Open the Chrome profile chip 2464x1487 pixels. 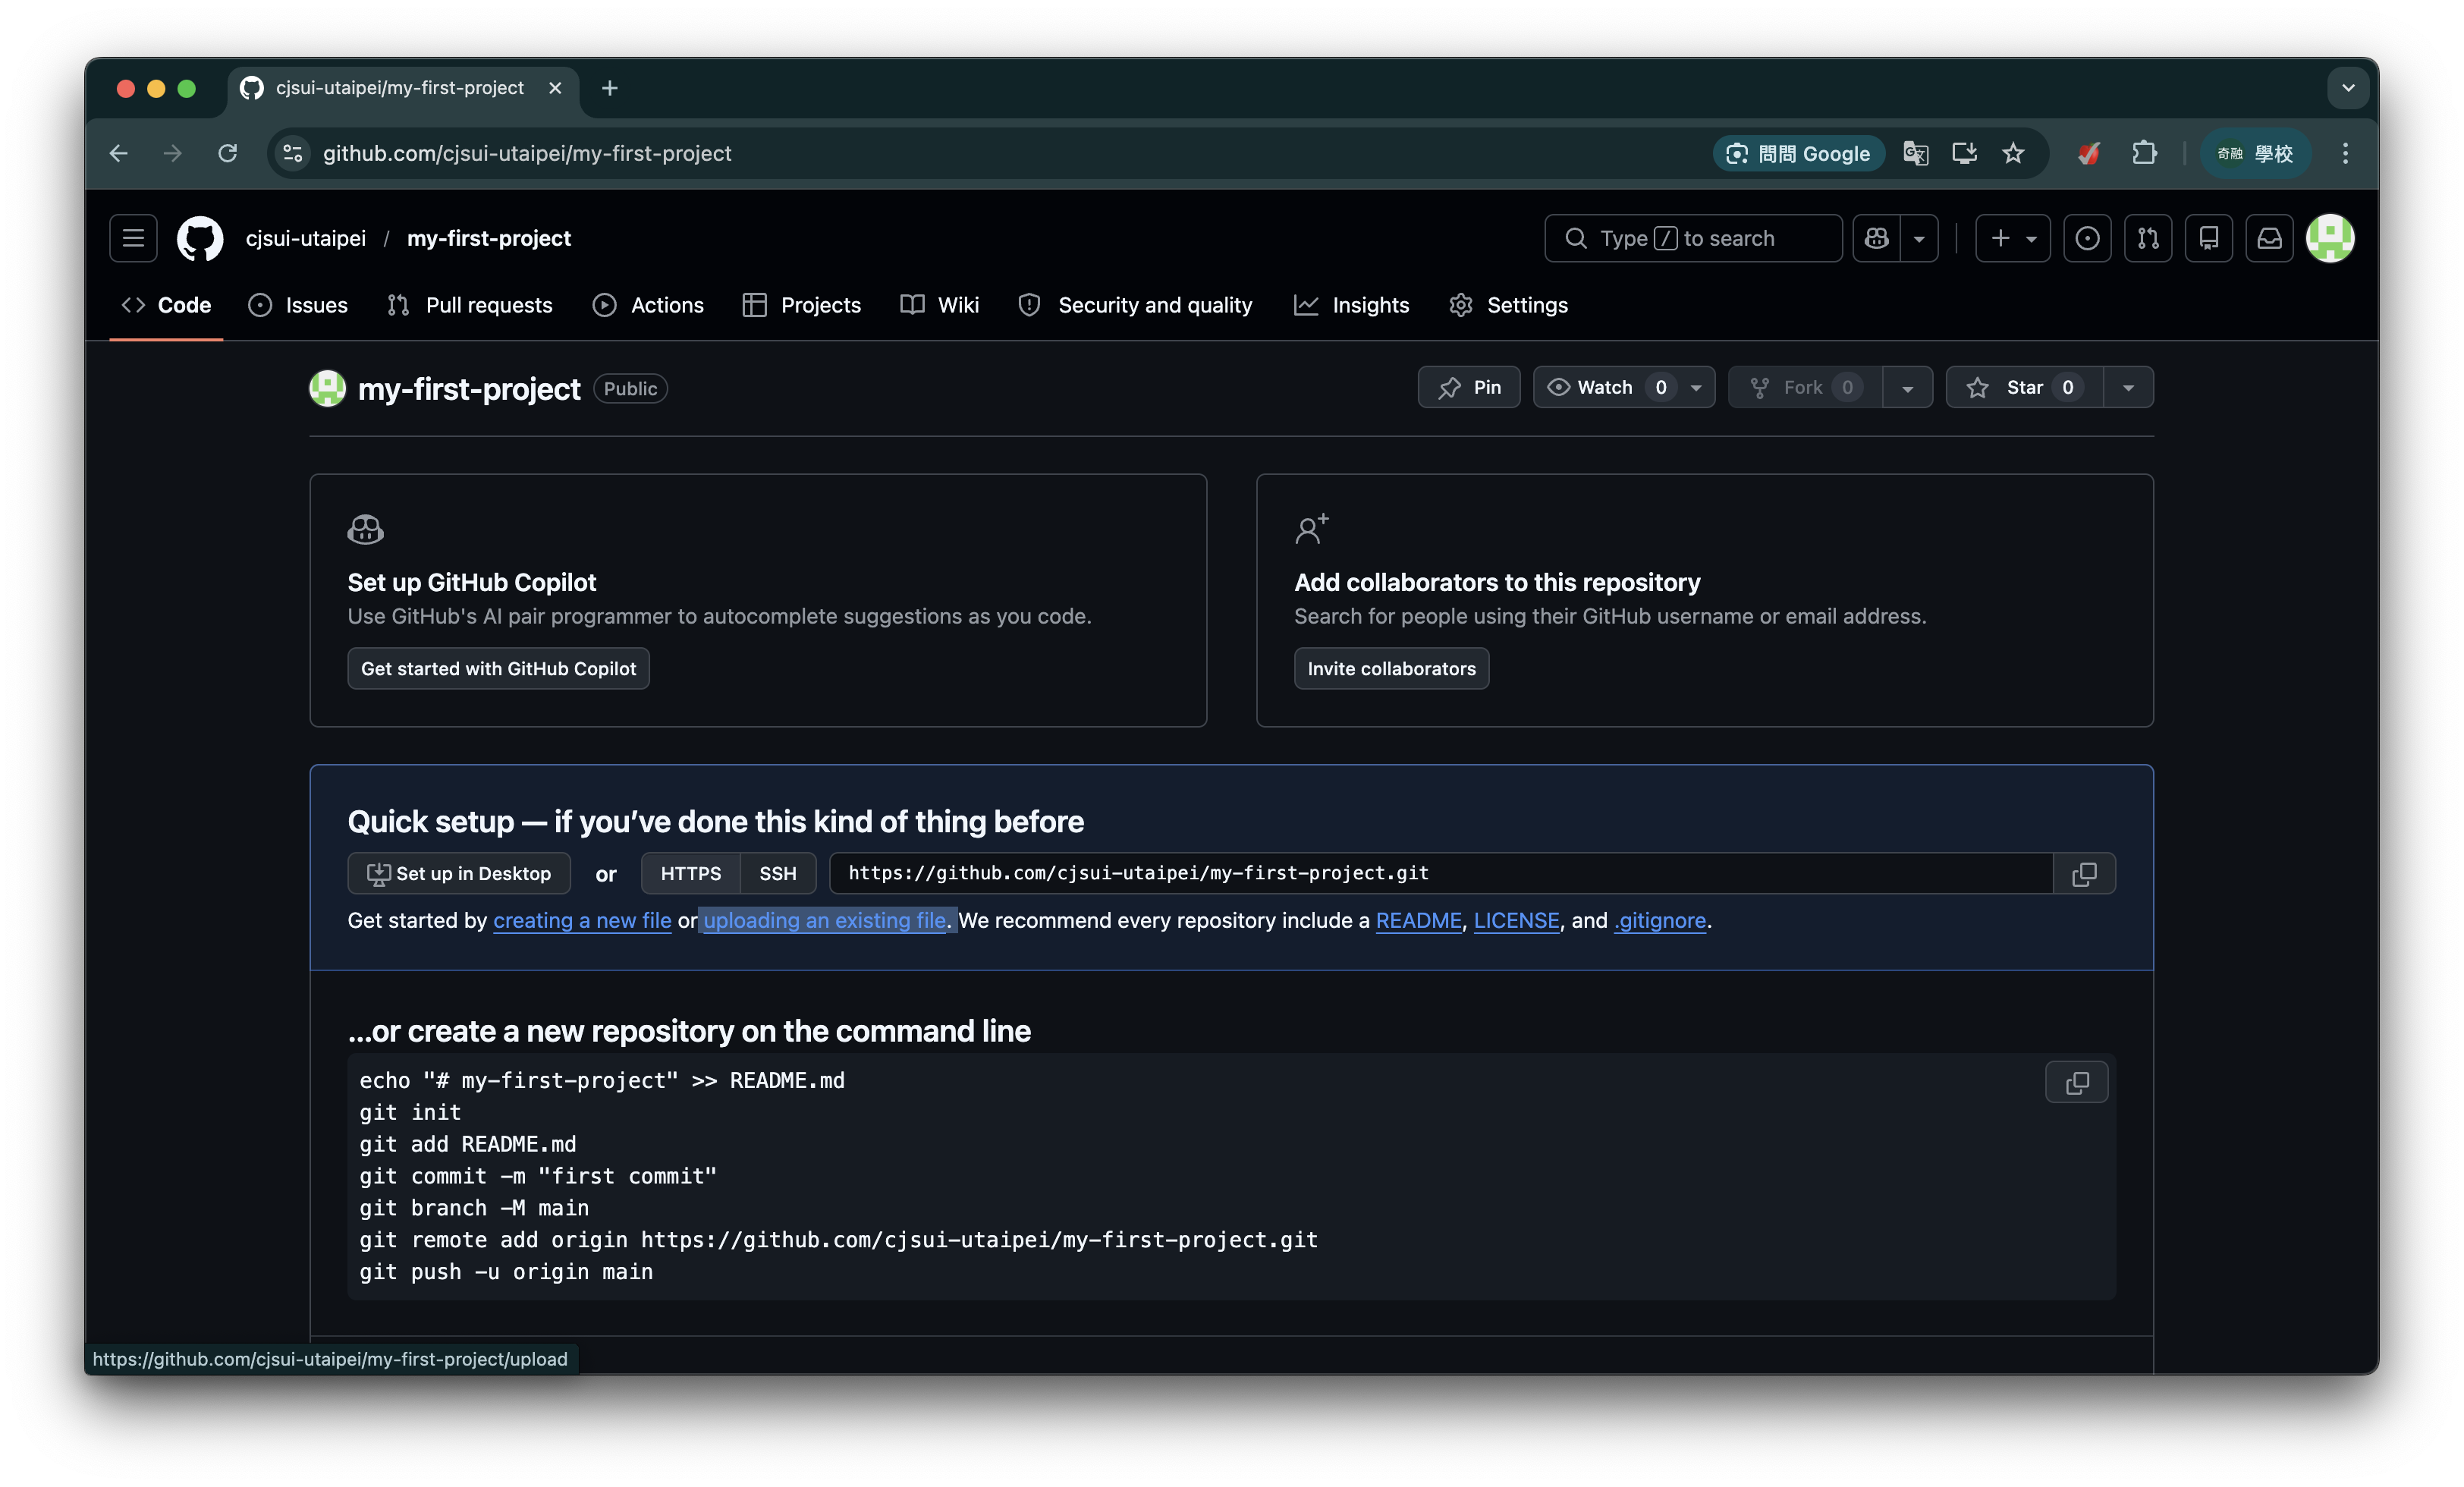[2256, 153]
